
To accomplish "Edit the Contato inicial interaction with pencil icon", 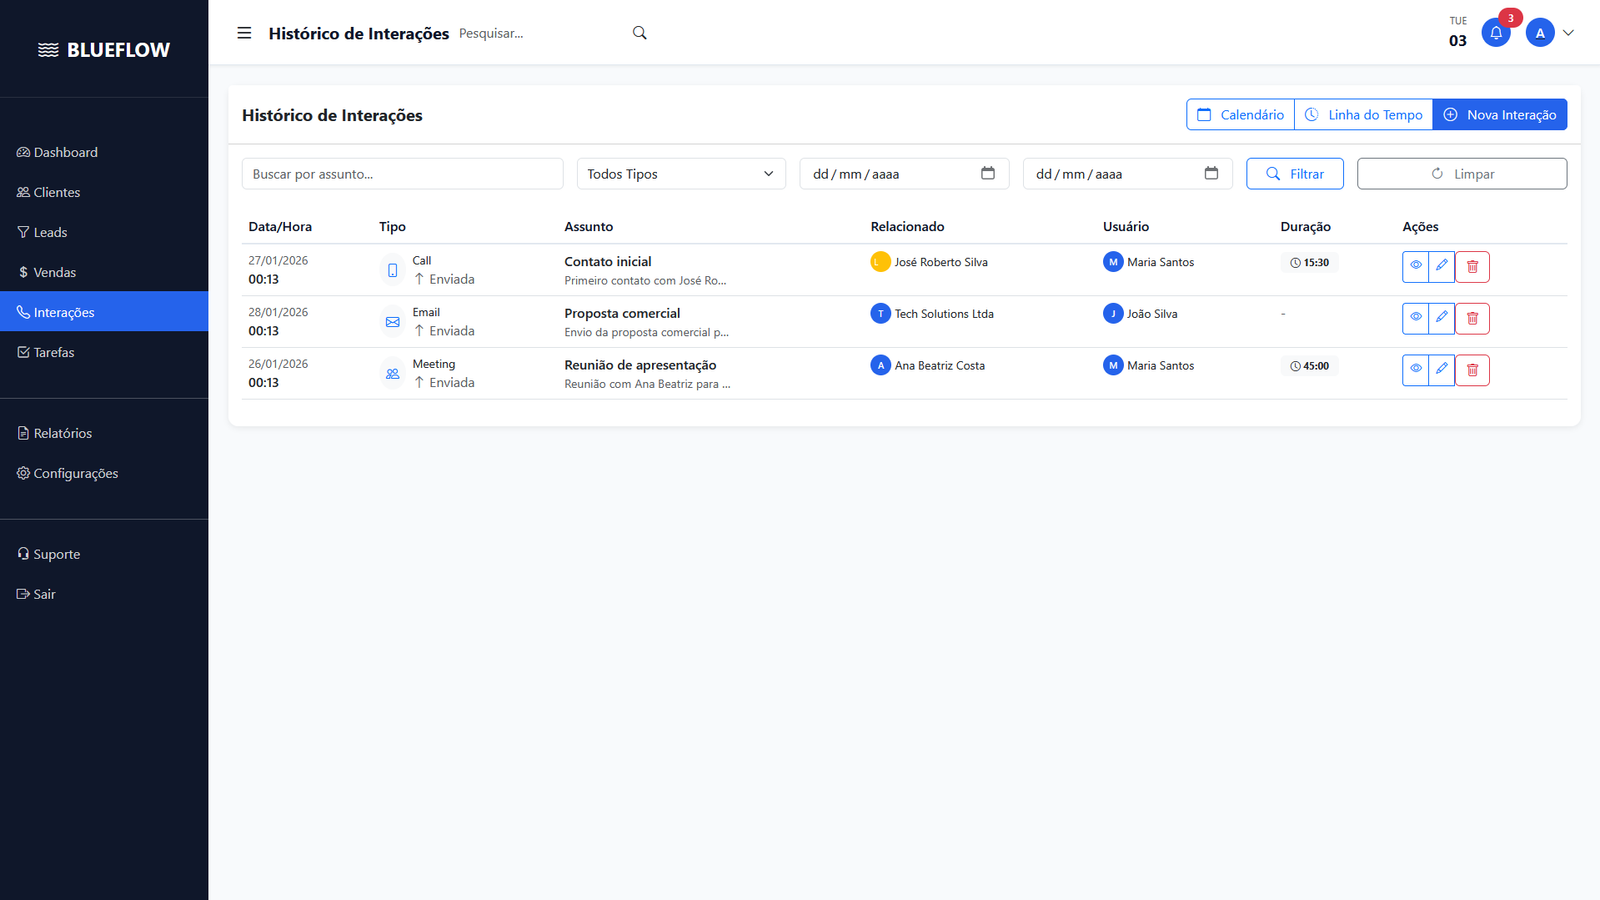I will point(1441,266).
